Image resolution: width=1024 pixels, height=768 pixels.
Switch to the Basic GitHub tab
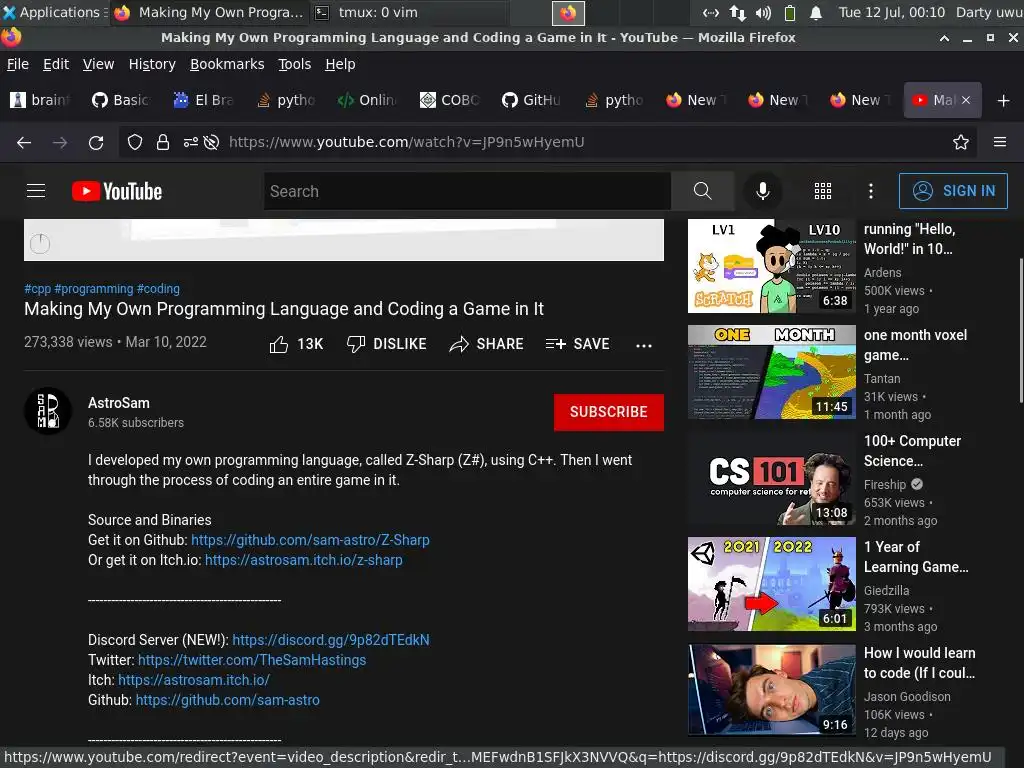(121, 100)
